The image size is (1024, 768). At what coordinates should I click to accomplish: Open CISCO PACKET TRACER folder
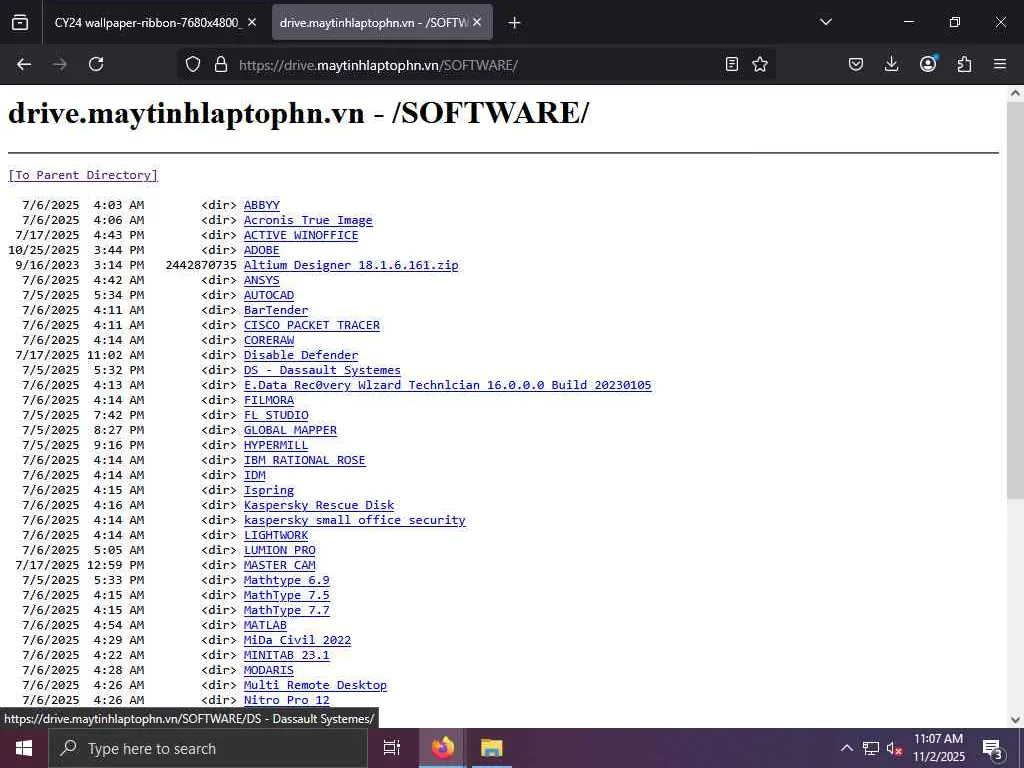(x=312, y=325)
